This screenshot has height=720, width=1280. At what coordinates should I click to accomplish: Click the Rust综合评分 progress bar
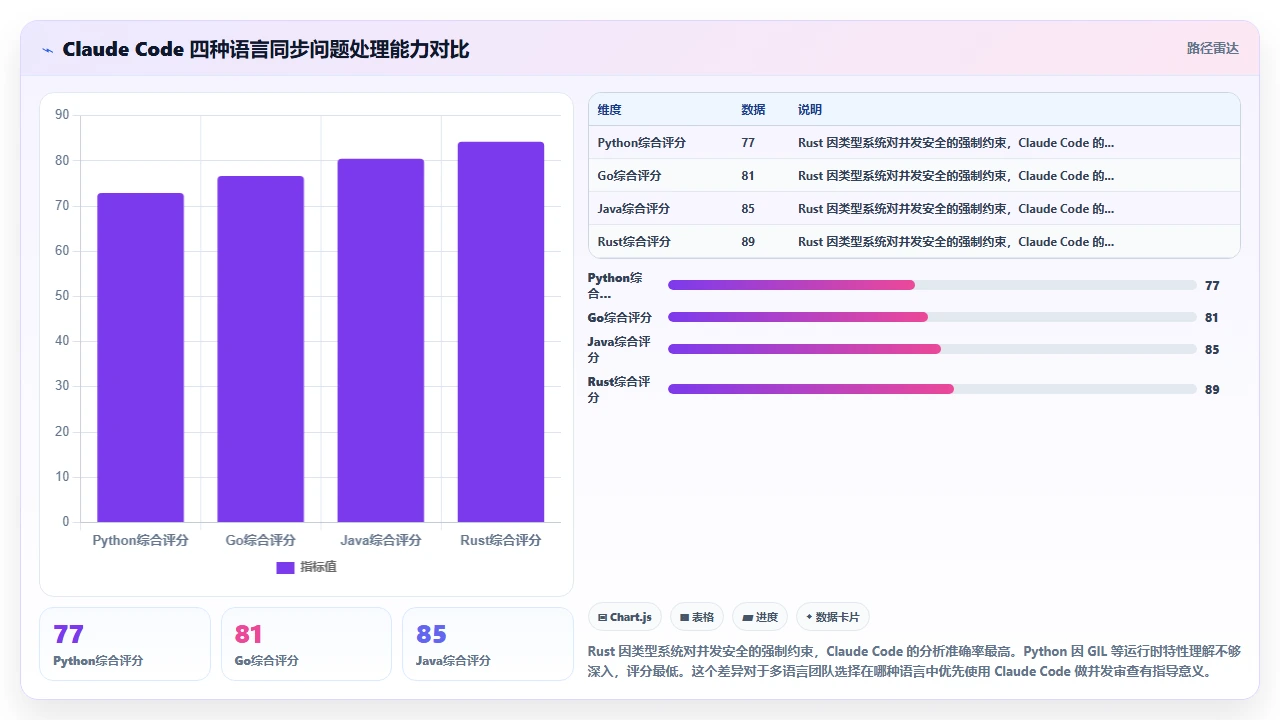(x=932, y=389)
